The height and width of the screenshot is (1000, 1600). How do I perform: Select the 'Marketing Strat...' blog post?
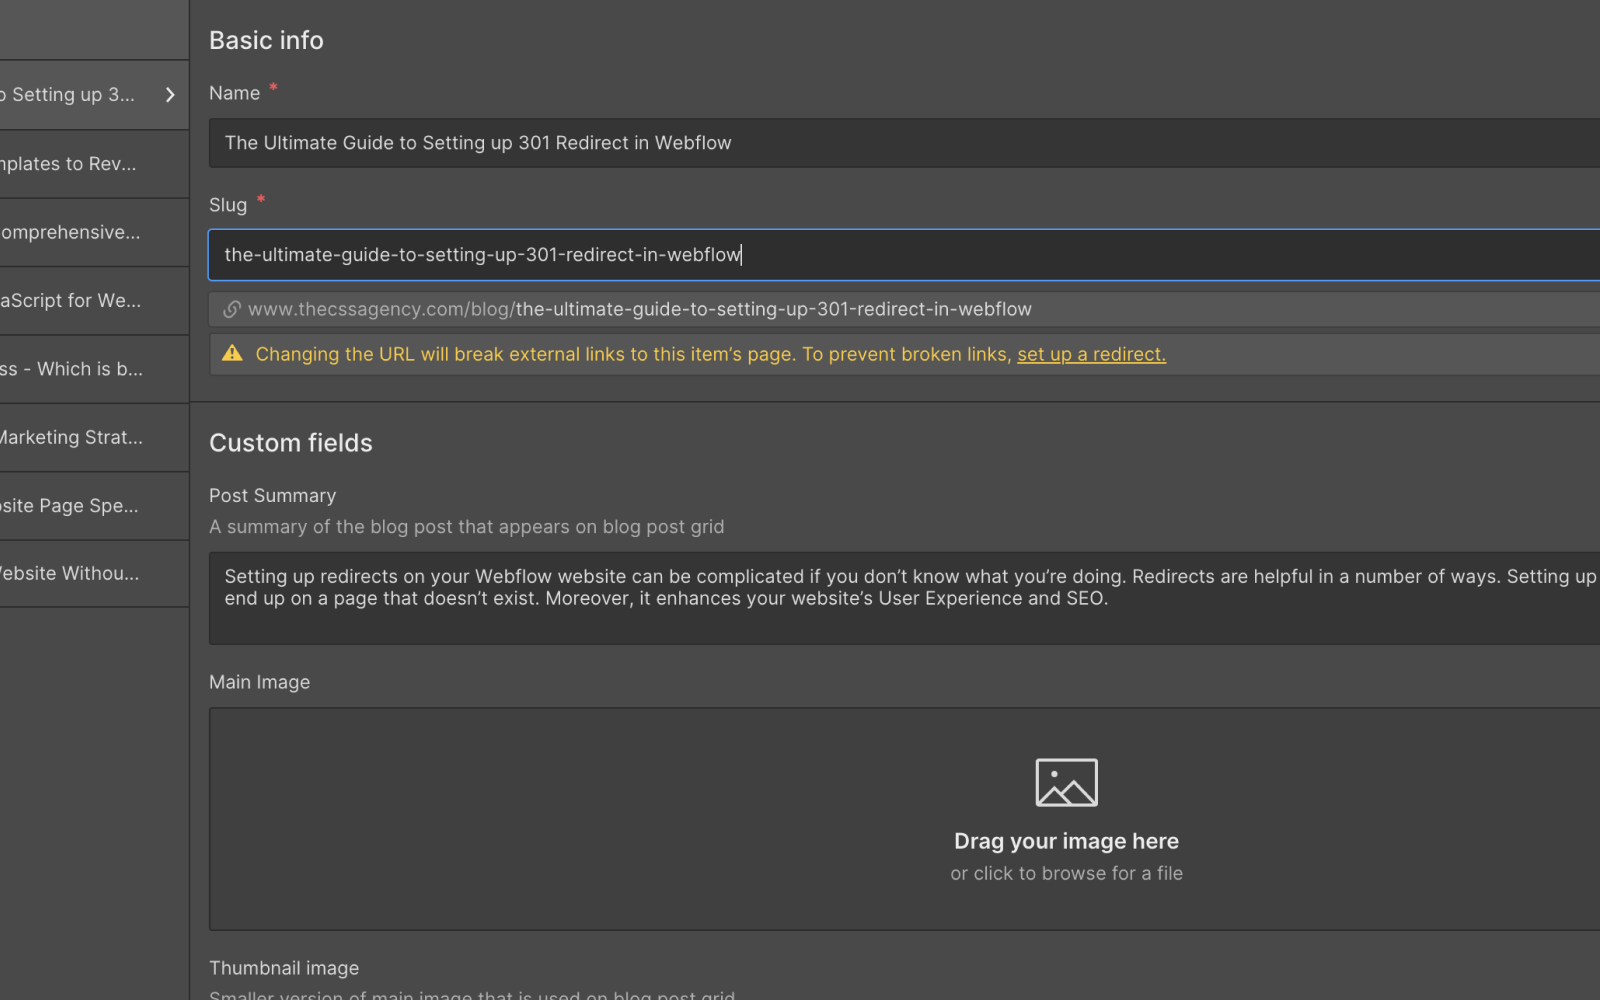click(x=80, y=437)
